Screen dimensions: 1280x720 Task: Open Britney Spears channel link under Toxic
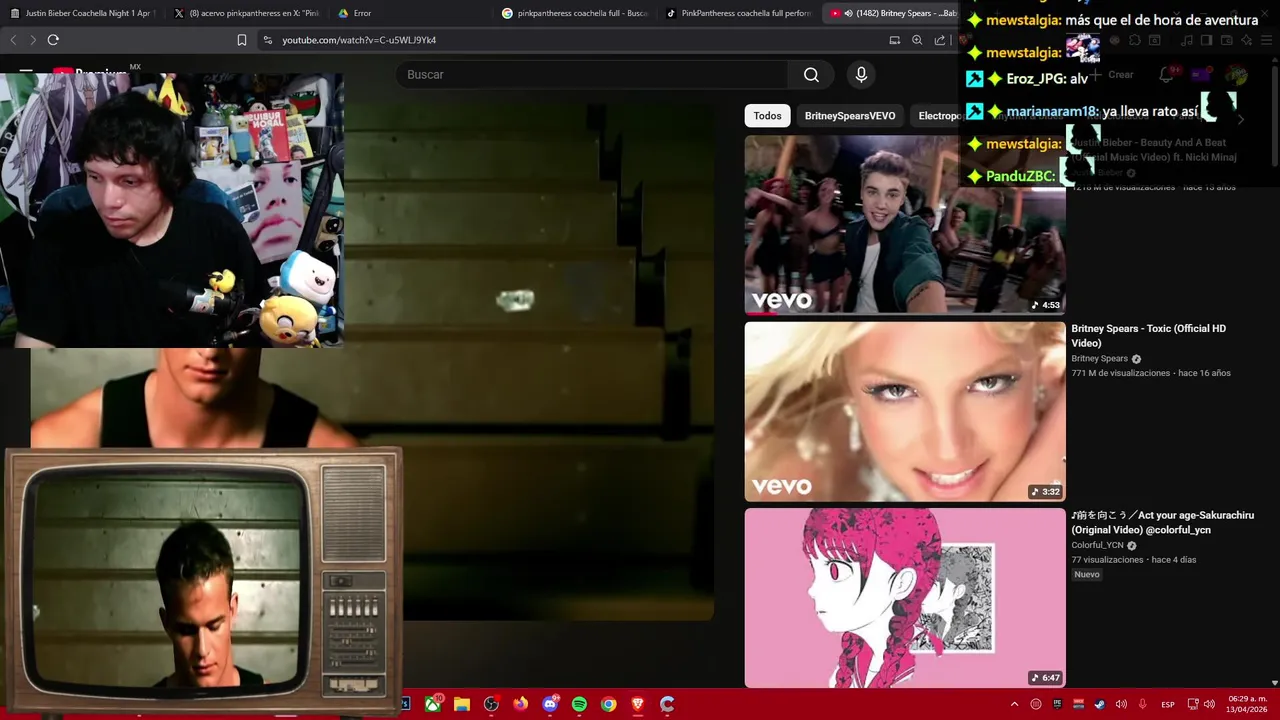point(1099,359)
